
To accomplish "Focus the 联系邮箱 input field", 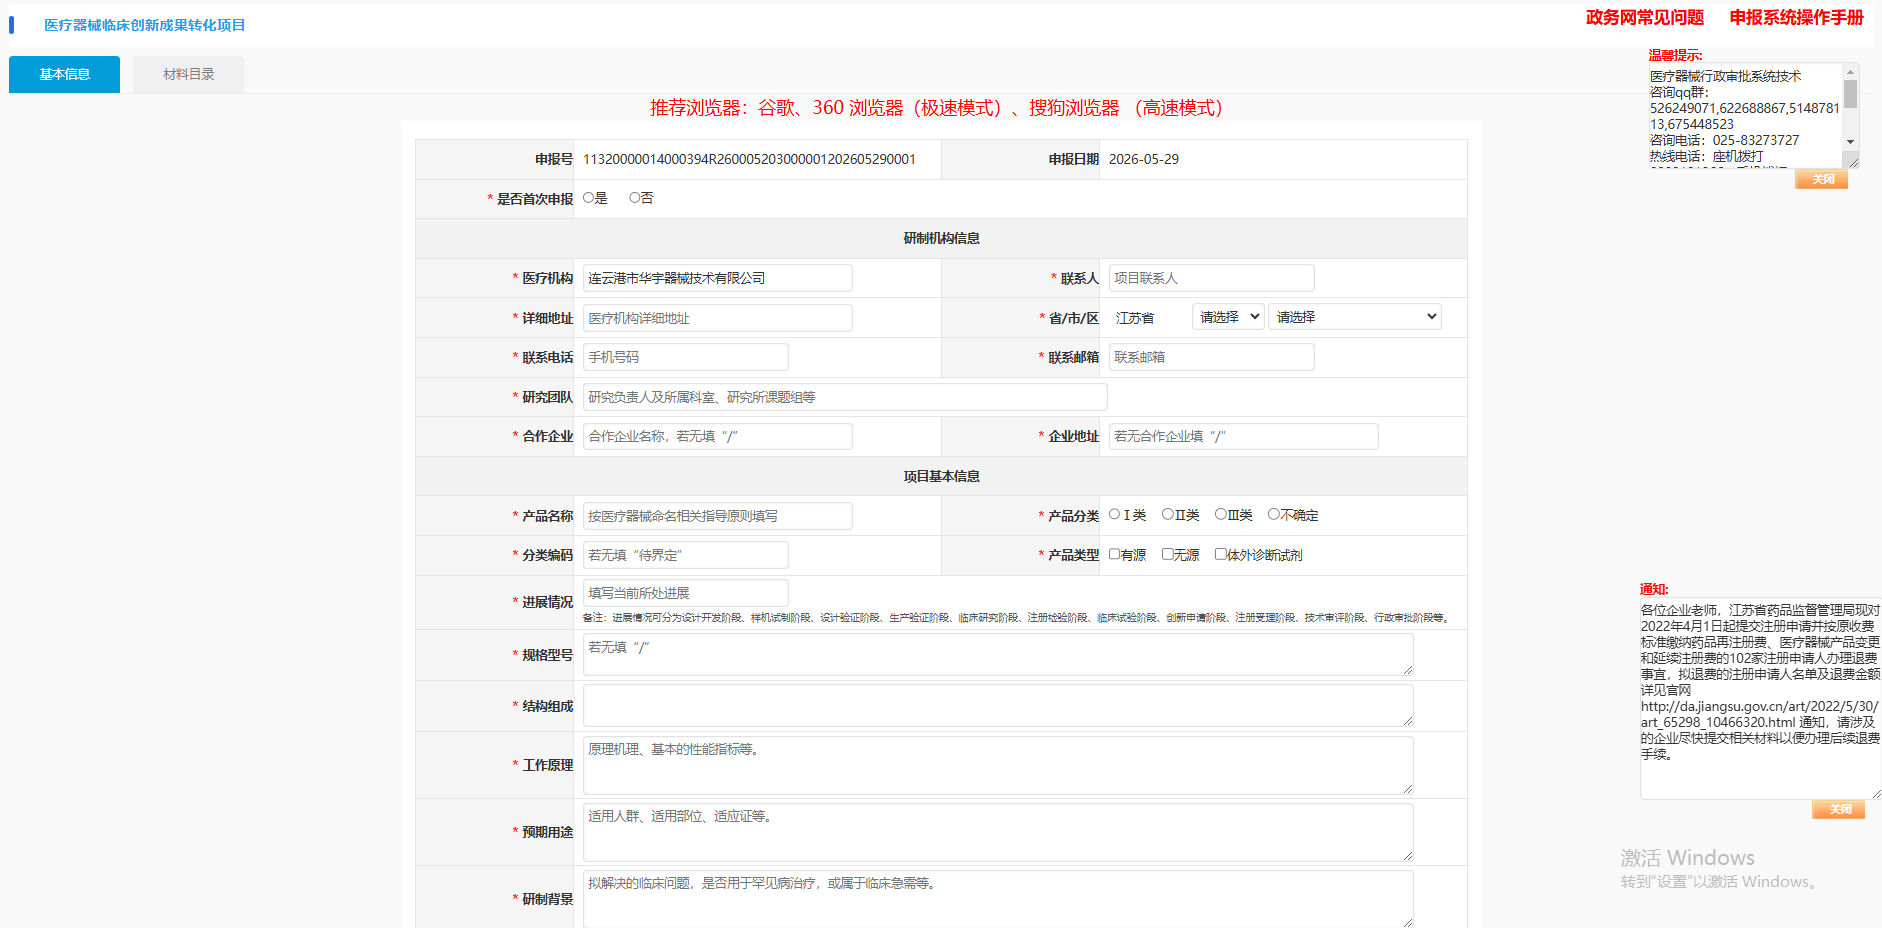I will (1211, 357).
